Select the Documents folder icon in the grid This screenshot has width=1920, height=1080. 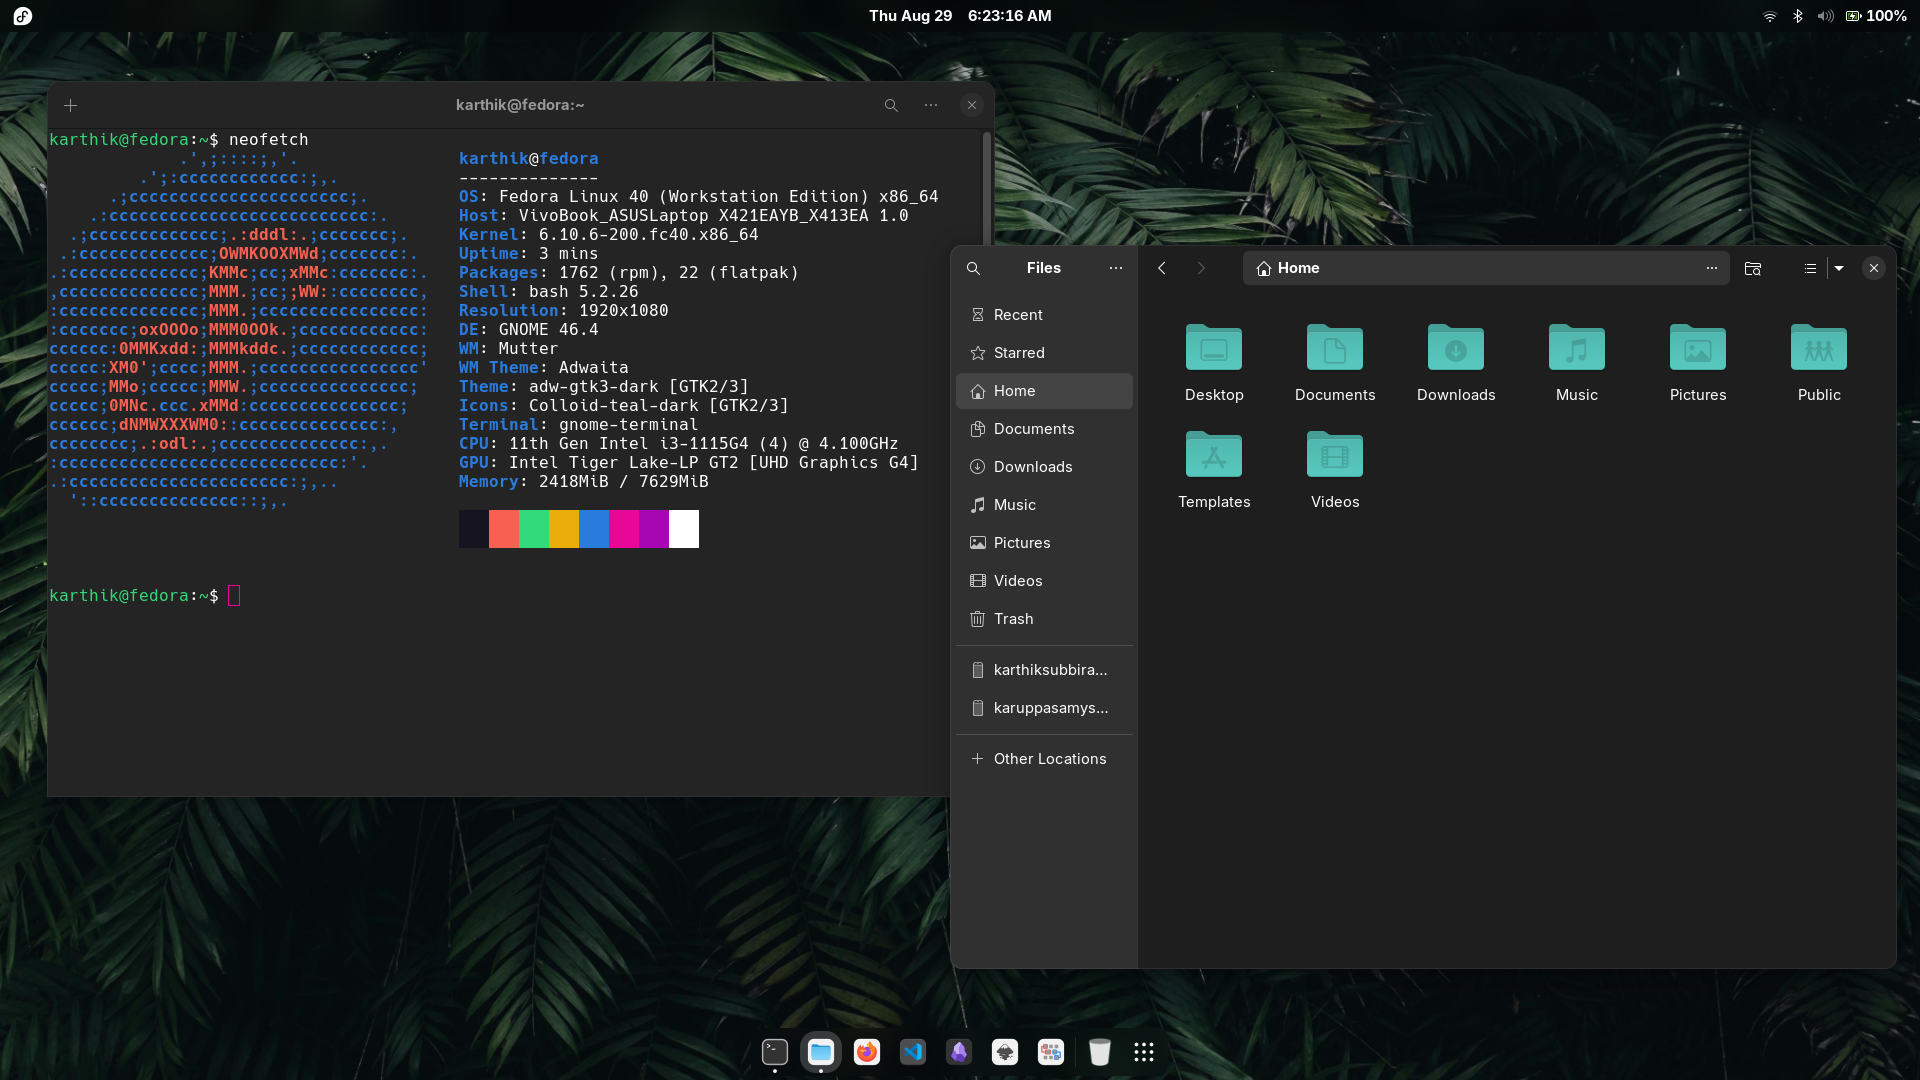1335,347
